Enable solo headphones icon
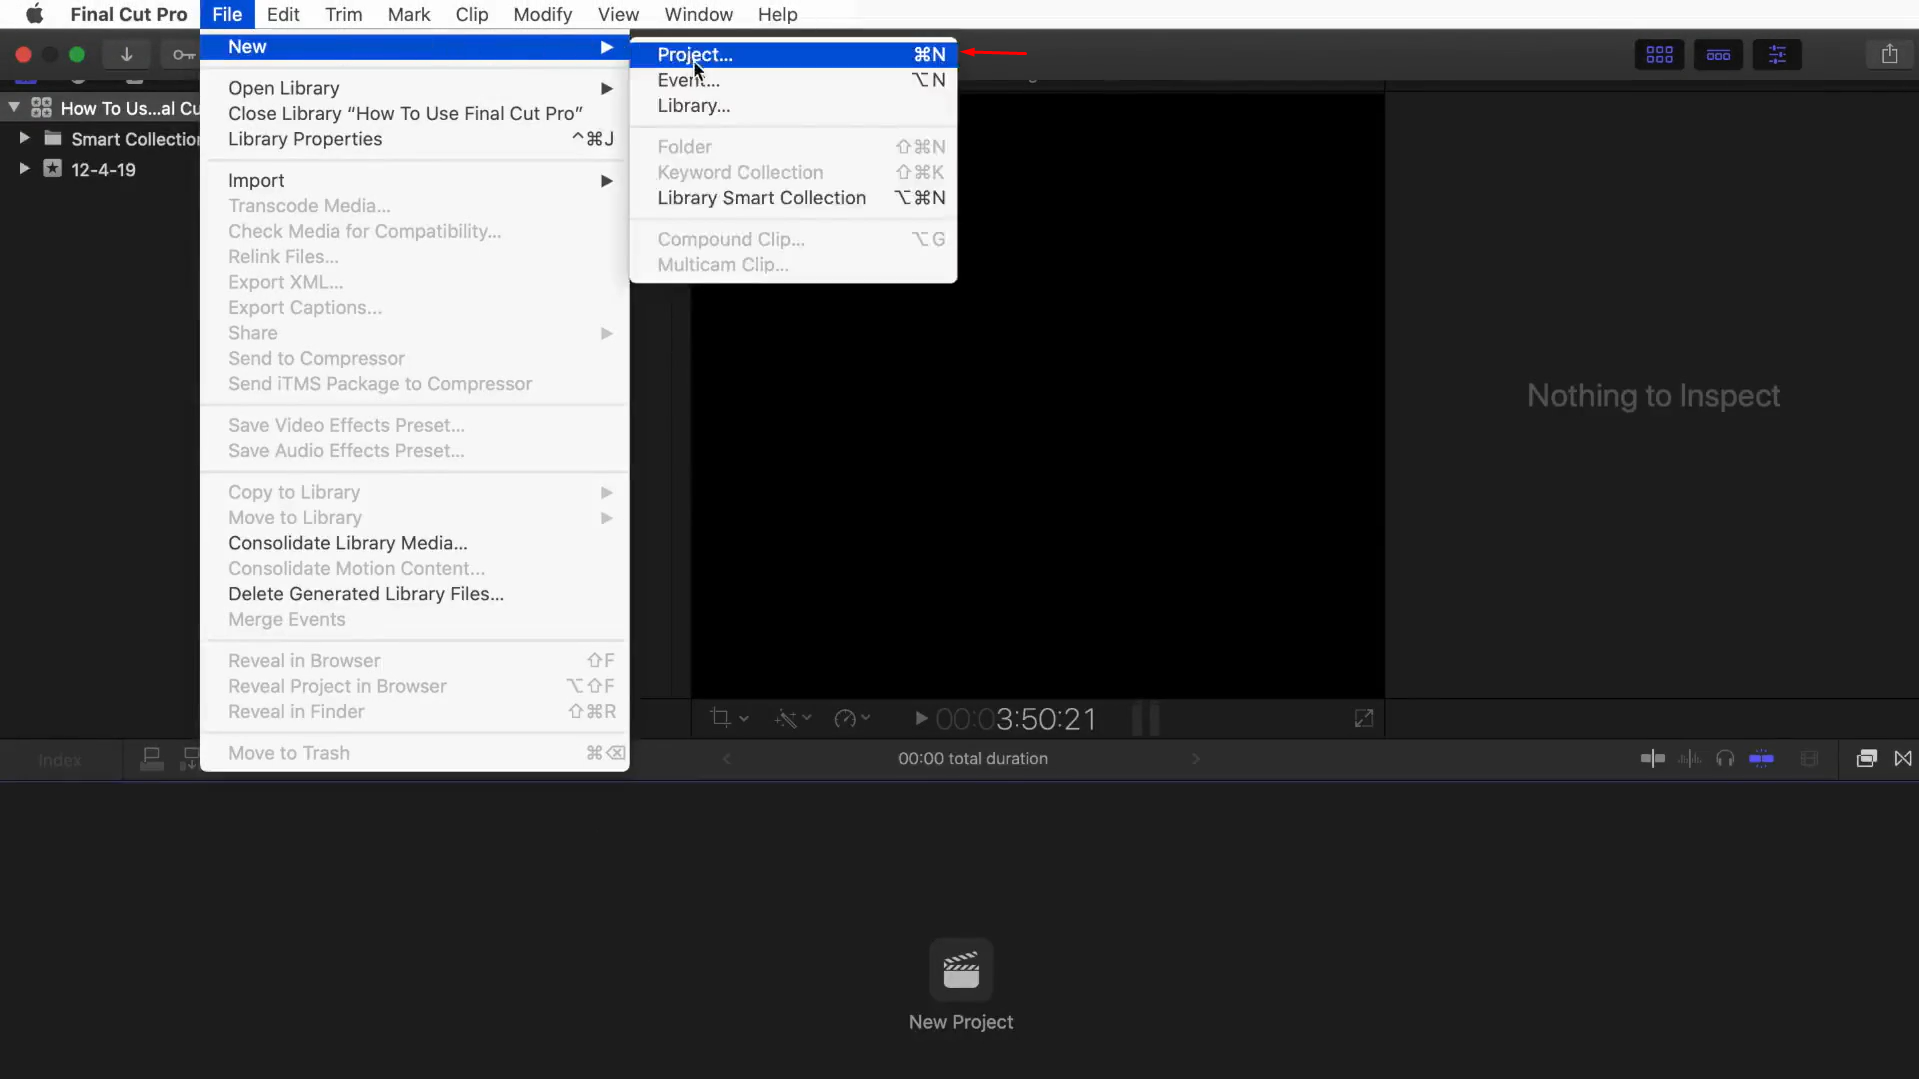The width and height of the screenshot is (1919, 1079). pyautogui.click(x=1726, y=758)
